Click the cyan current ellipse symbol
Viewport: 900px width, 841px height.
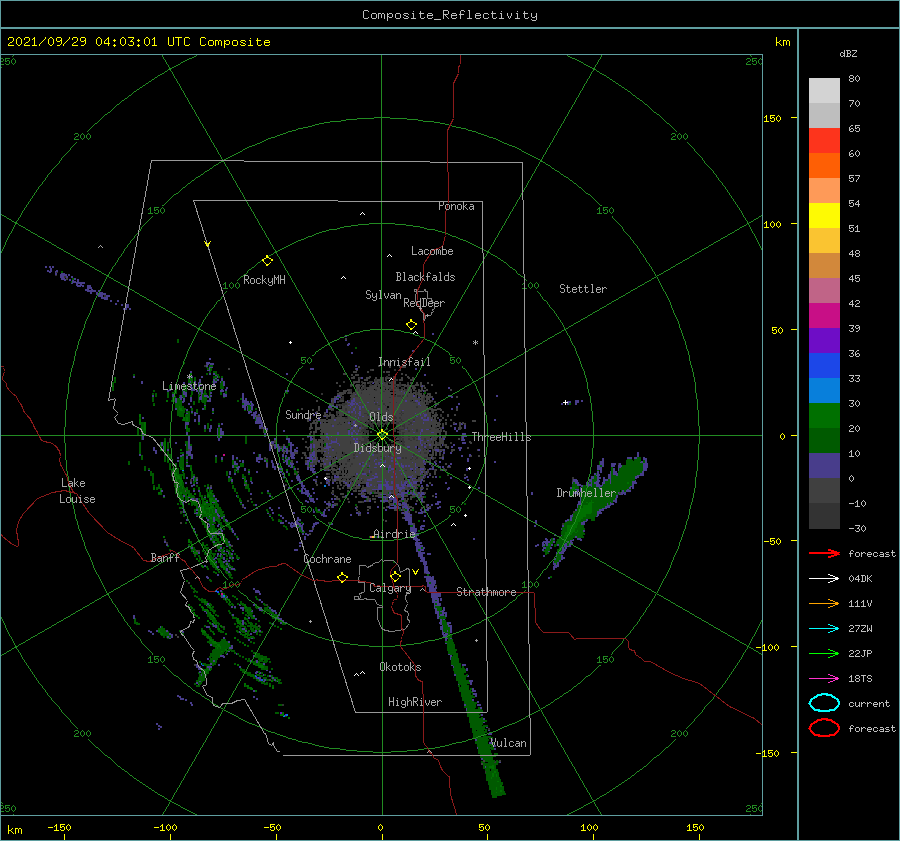(x=824, y=703)
